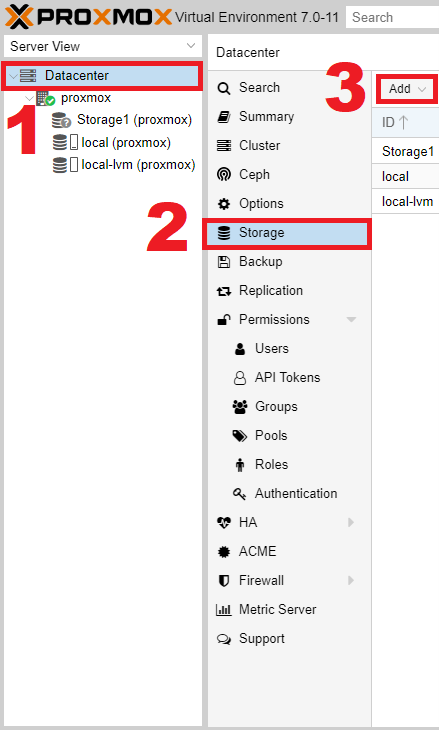Click the Metric Server chart icon
The width and height of the screenshot is (439, 730).
(224, 610)
